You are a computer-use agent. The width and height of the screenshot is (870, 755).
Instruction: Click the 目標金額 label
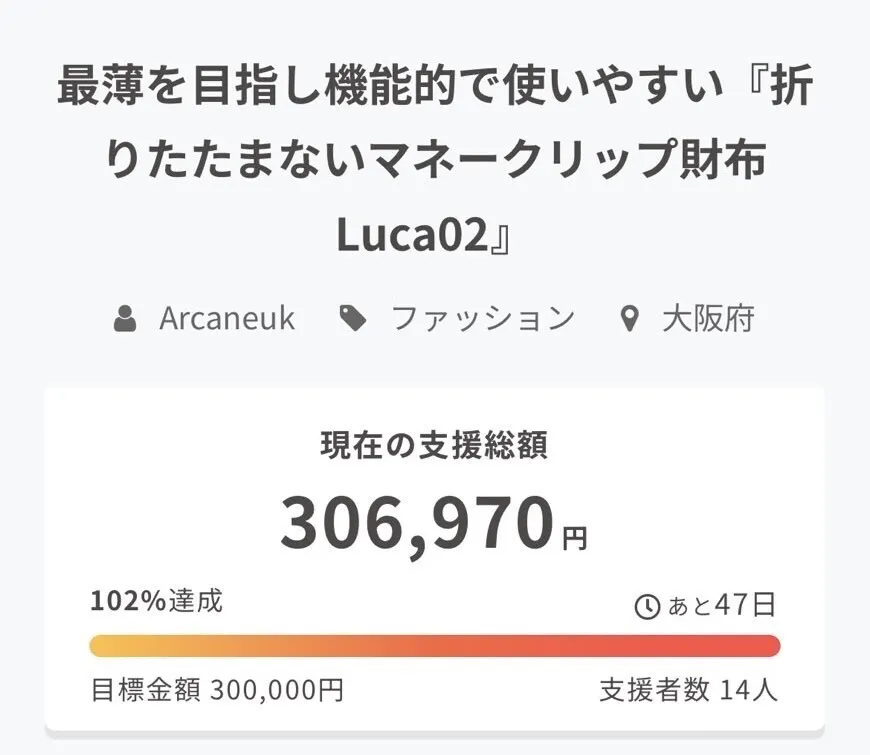(x=145, y=690)
